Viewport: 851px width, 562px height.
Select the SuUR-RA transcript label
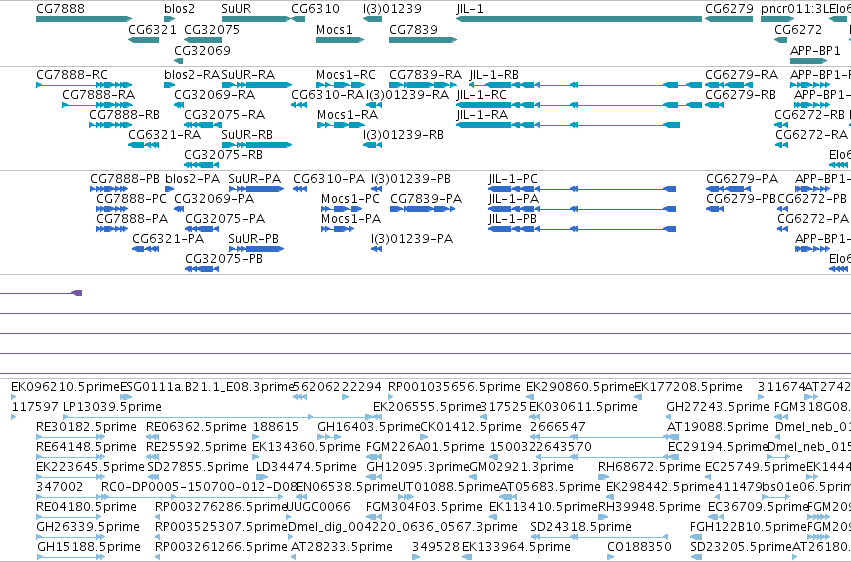(x=248, y=74)
